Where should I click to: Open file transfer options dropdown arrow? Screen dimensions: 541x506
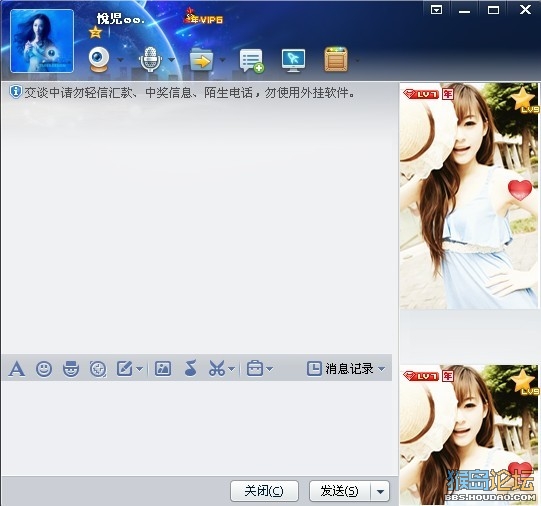click(x=223, y=60)
